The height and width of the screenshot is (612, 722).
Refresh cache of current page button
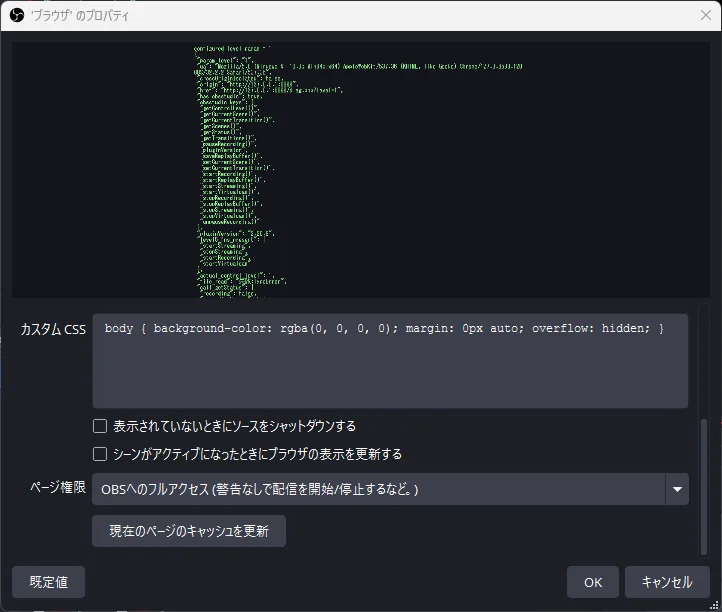[x=189, y=531]
